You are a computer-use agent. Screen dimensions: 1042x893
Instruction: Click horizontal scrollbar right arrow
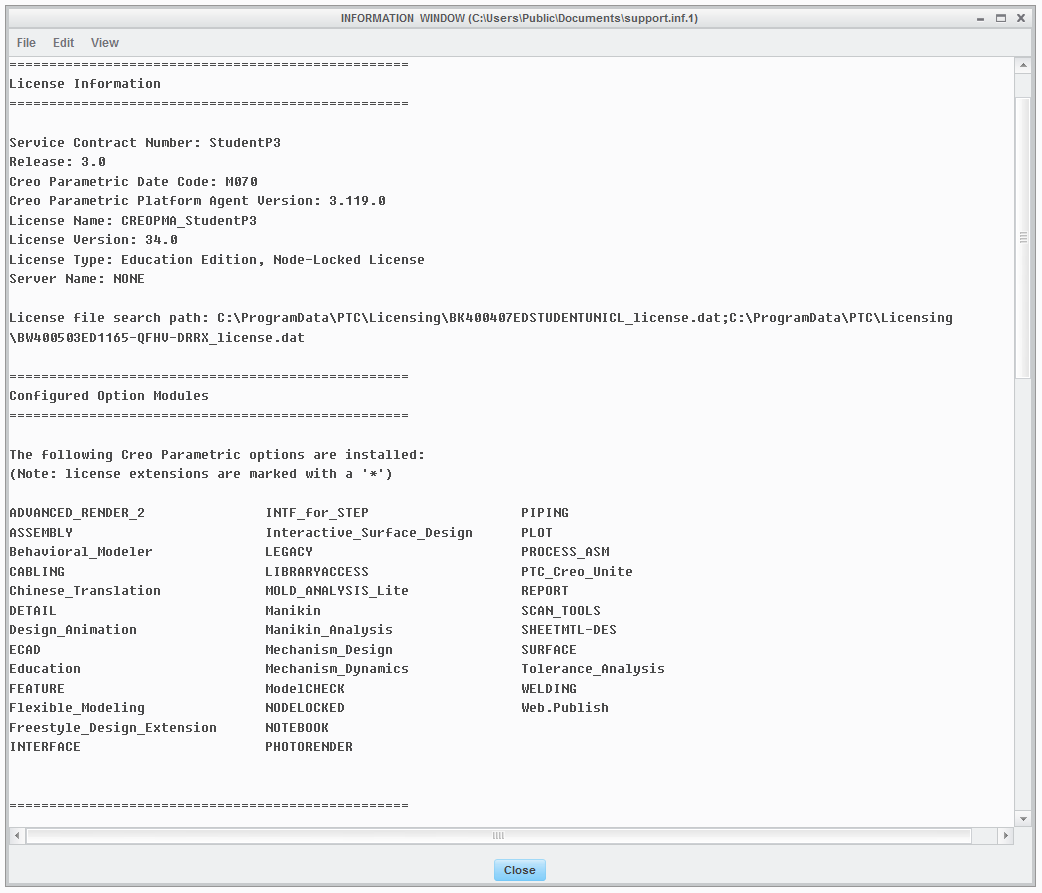pos(1005,836)
